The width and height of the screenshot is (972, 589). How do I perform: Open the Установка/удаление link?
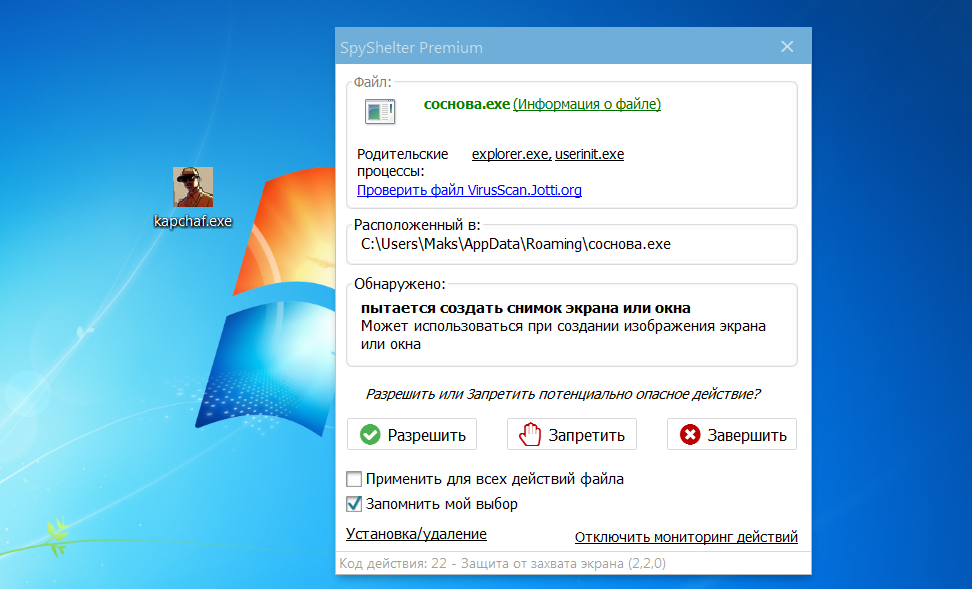(x=416, y=534)
